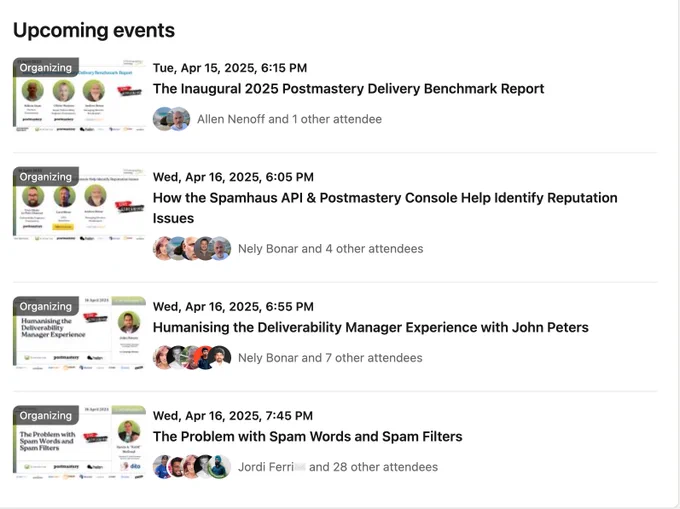This screenshot has height=509, width=680.
Task: Click attendee avatar stack for John Peters event
Action: click(192, 358)
